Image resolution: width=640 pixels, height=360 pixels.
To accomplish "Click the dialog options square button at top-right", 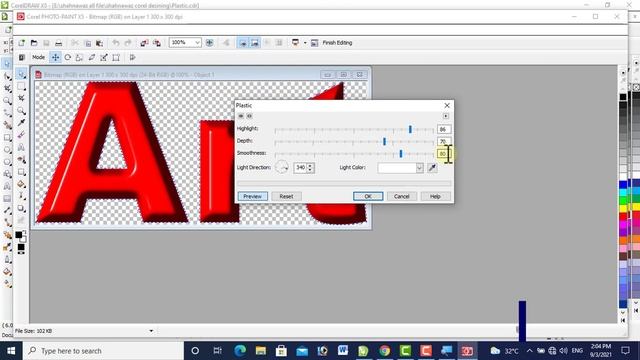I will coord(446,116).
